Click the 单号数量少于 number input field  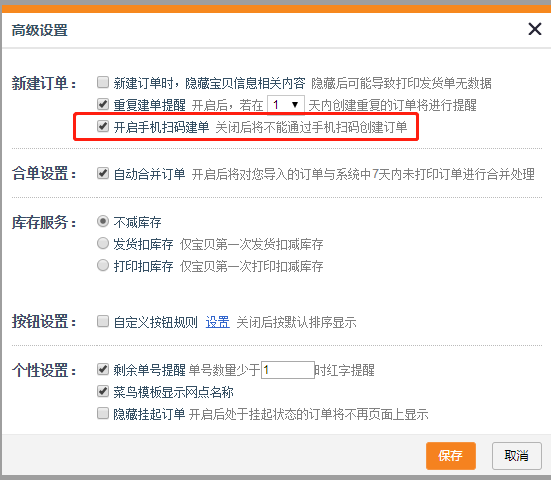click(x=288, y=370)
